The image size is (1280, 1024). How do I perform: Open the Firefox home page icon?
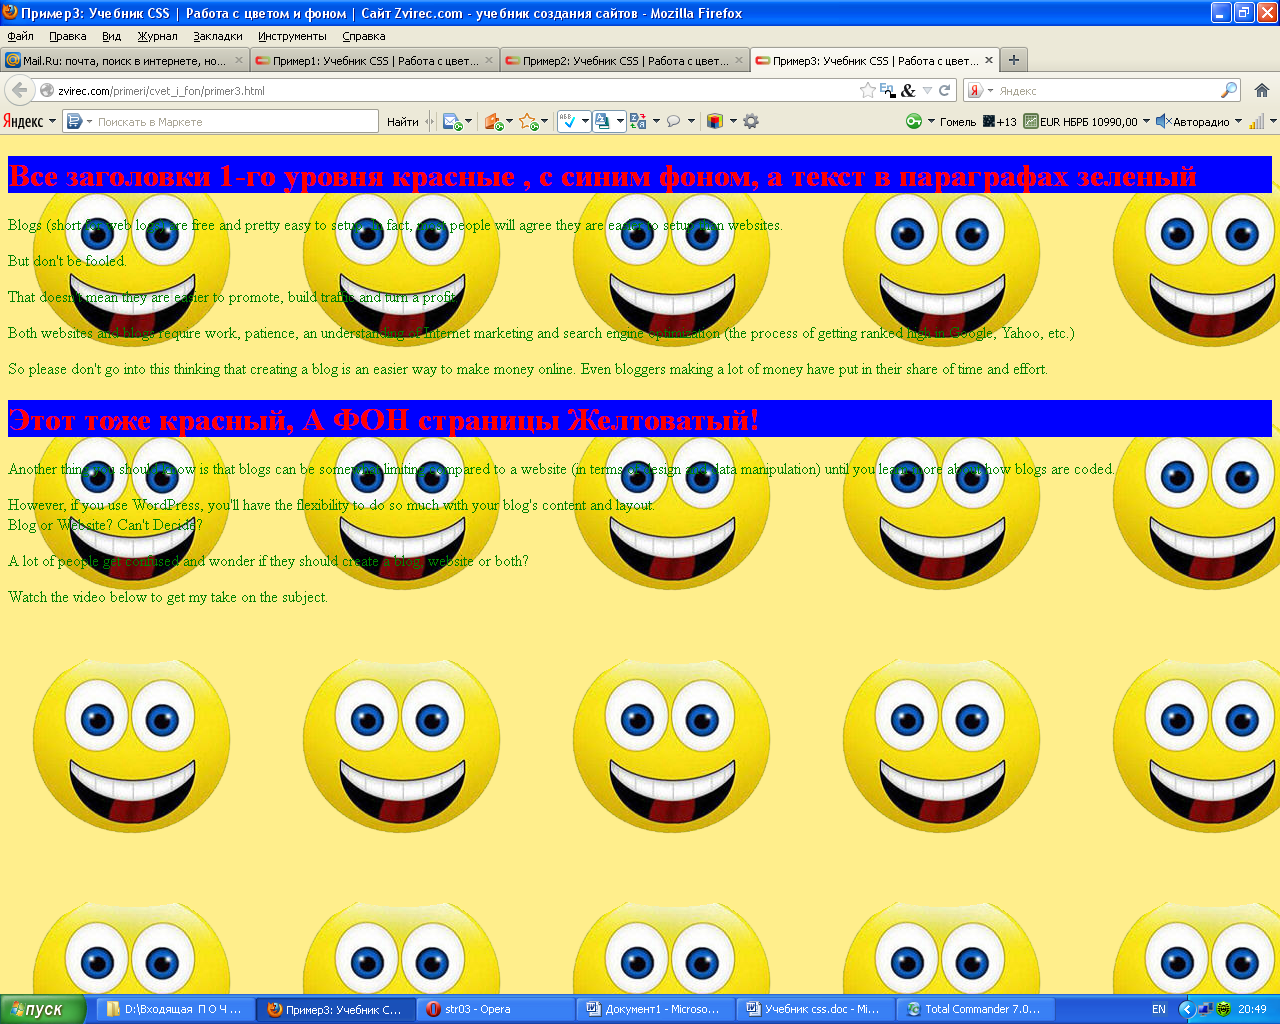tap(1261, 90)
